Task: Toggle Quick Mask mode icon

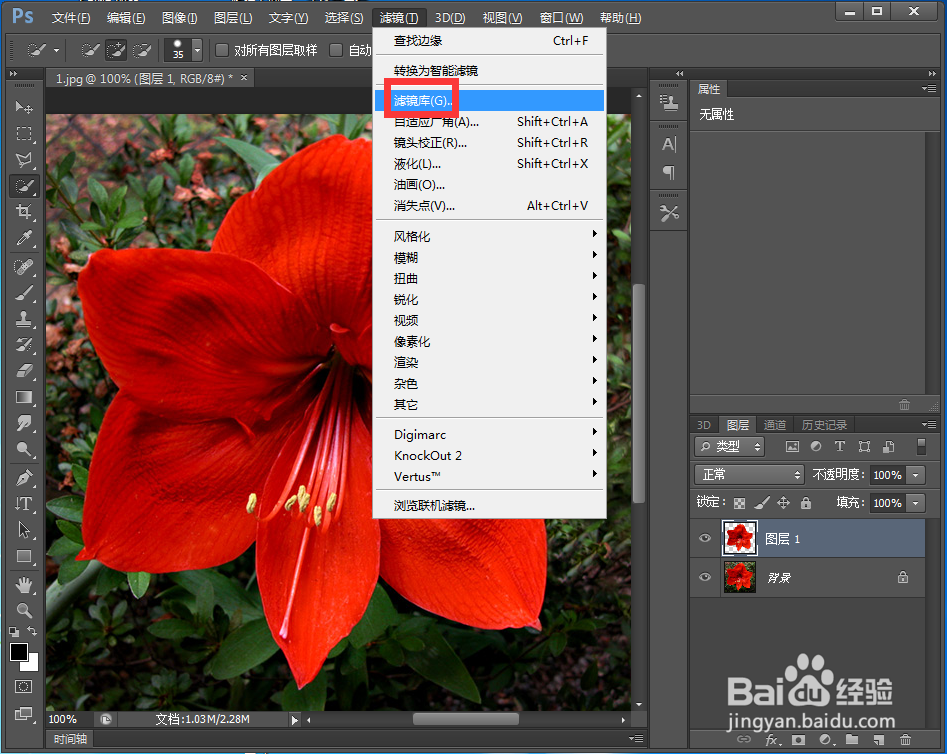Action: pyautogui.click(x=24, y=686)
